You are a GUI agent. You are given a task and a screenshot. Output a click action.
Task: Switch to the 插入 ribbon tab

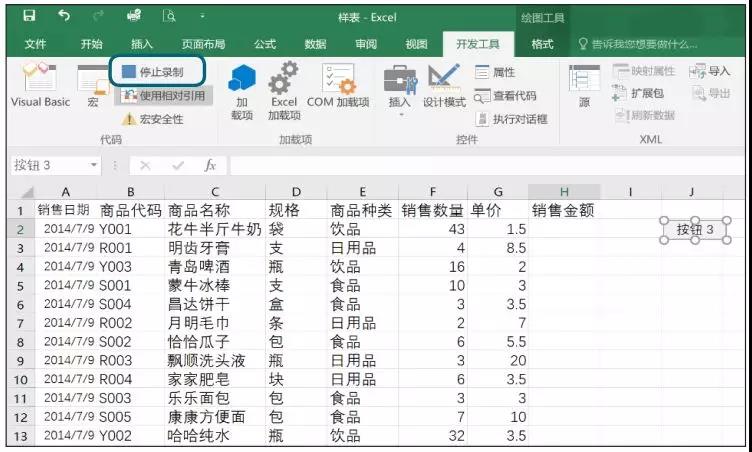tap(141, 44)
